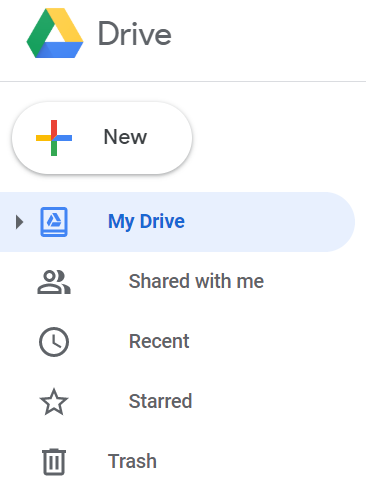Show Starred items list
This screenshot has height=493, width=366.
click(x=160, y=401)
